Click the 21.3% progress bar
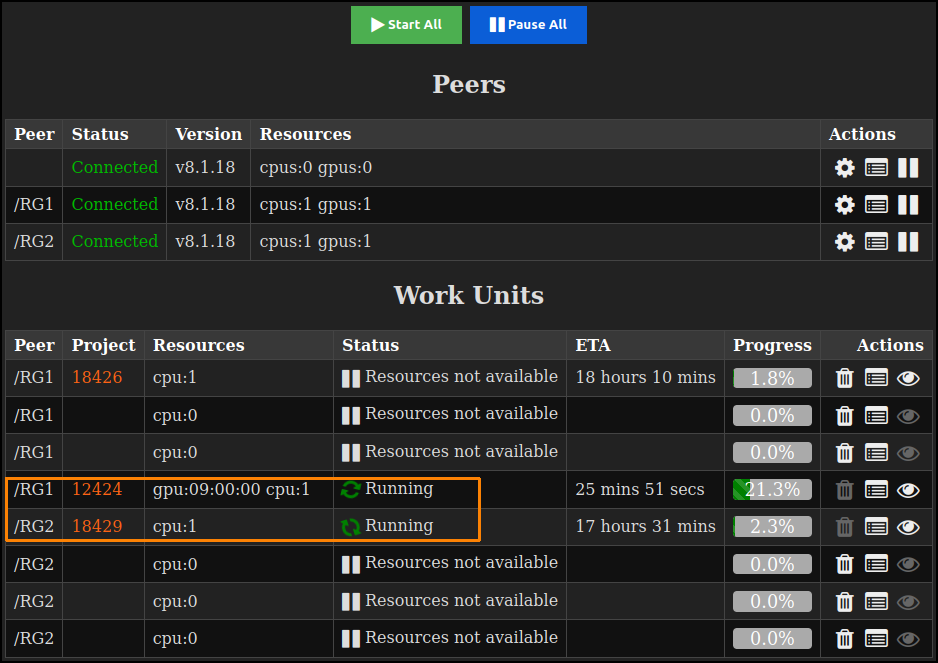The image size is (938, 663). 772,489
